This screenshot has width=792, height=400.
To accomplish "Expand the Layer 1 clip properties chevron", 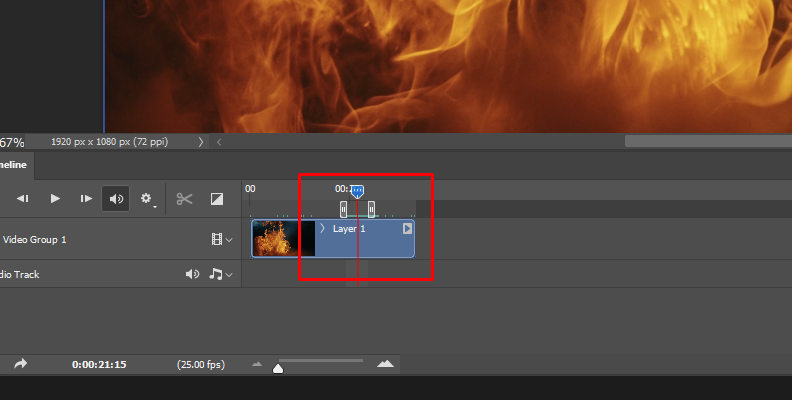I will point(322,229).
